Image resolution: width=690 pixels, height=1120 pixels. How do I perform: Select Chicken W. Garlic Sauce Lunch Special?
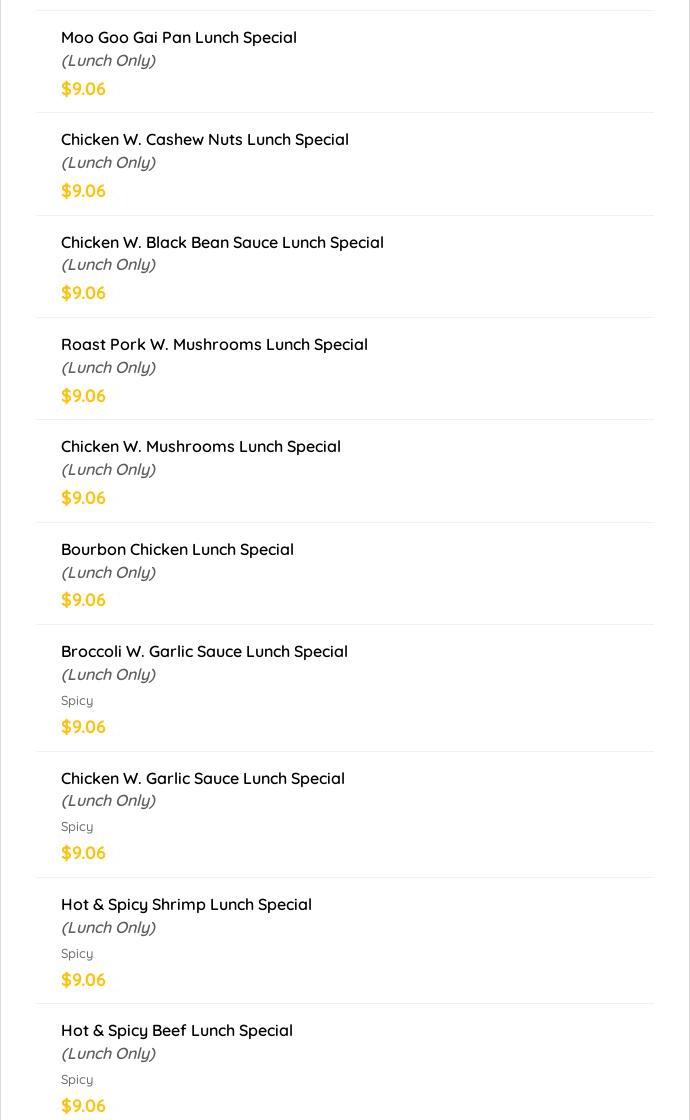345,814
